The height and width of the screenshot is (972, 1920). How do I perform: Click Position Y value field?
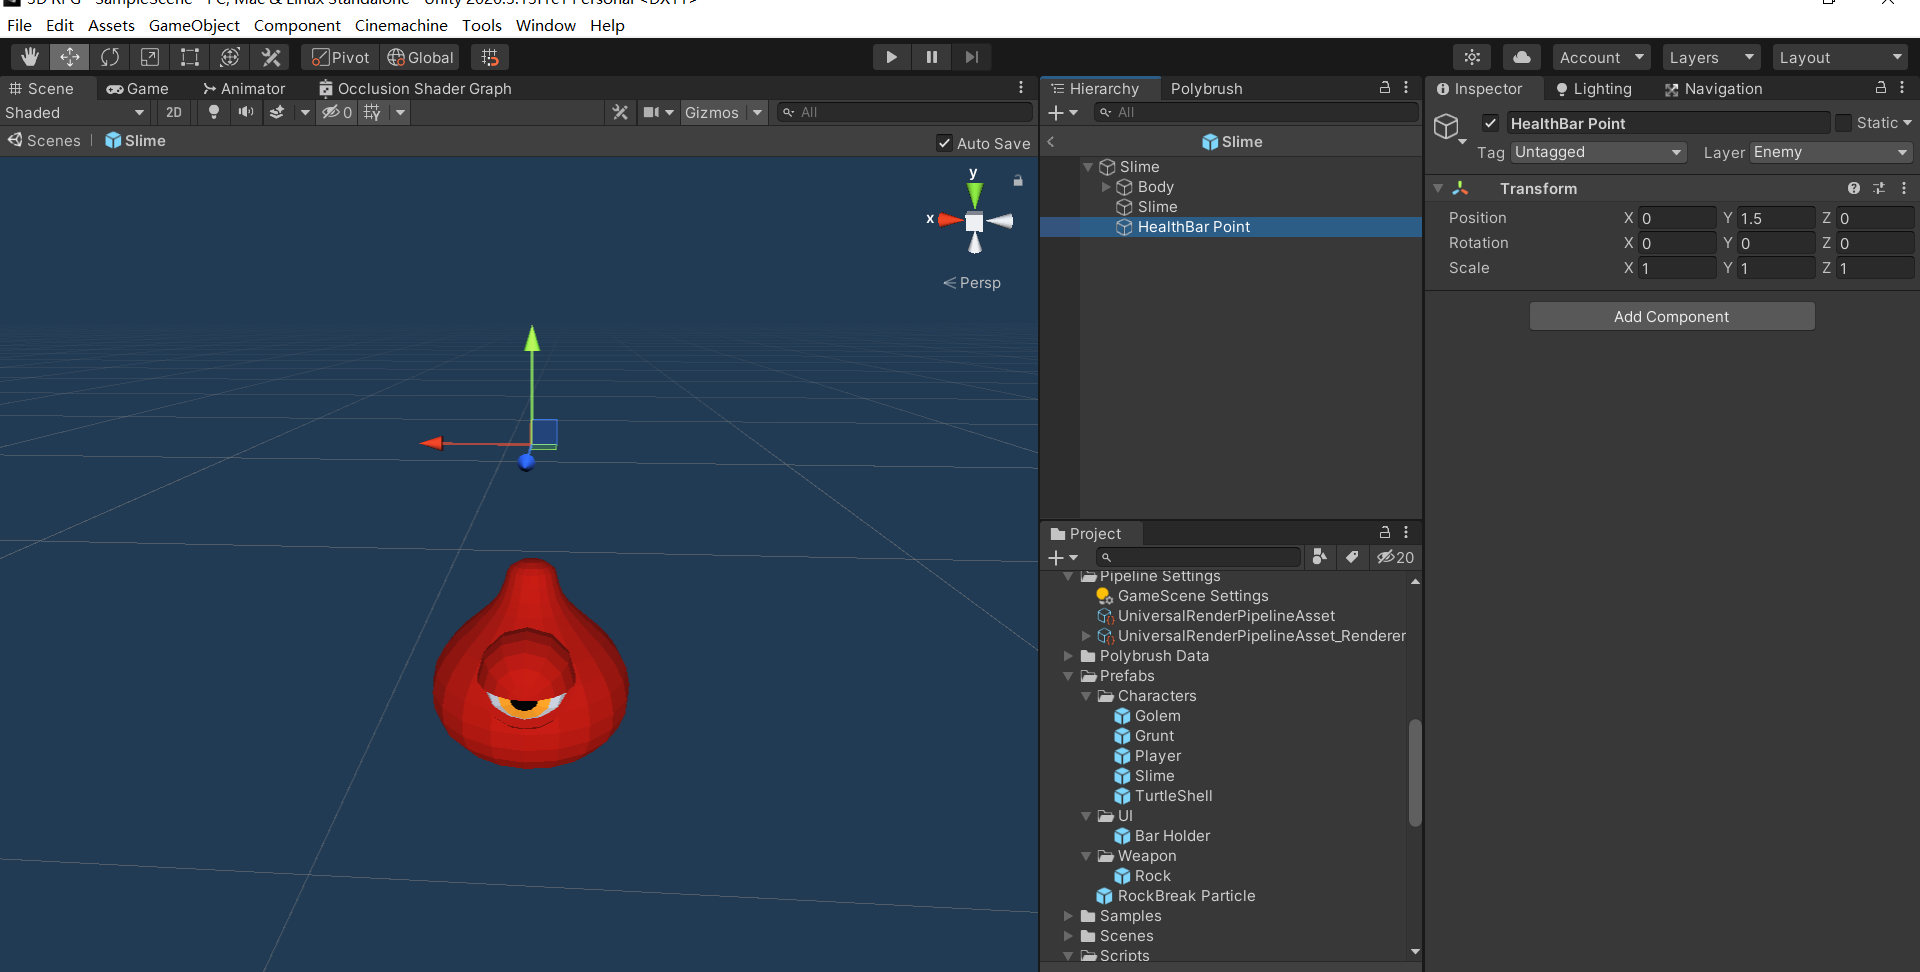[1776, 218]
